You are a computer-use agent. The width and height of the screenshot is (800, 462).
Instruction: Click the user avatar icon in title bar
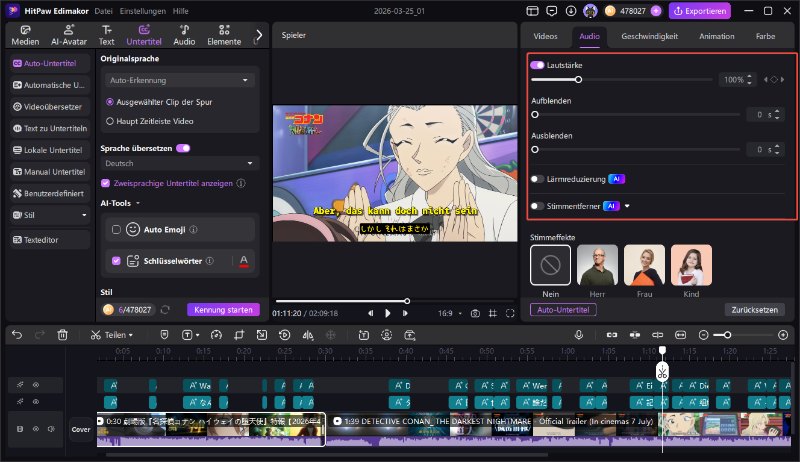pos(590,11)
